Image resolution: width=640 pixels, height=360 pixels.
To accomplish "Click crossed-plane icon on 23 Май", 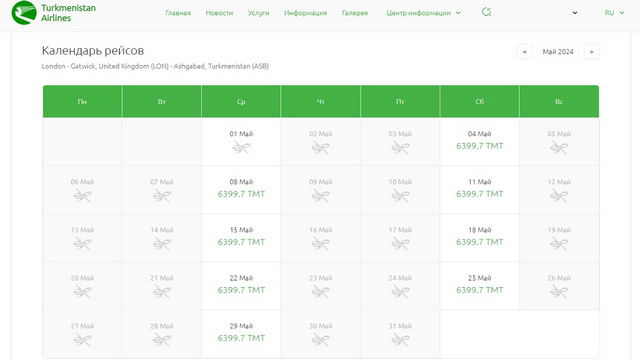I will coord(320,292).
